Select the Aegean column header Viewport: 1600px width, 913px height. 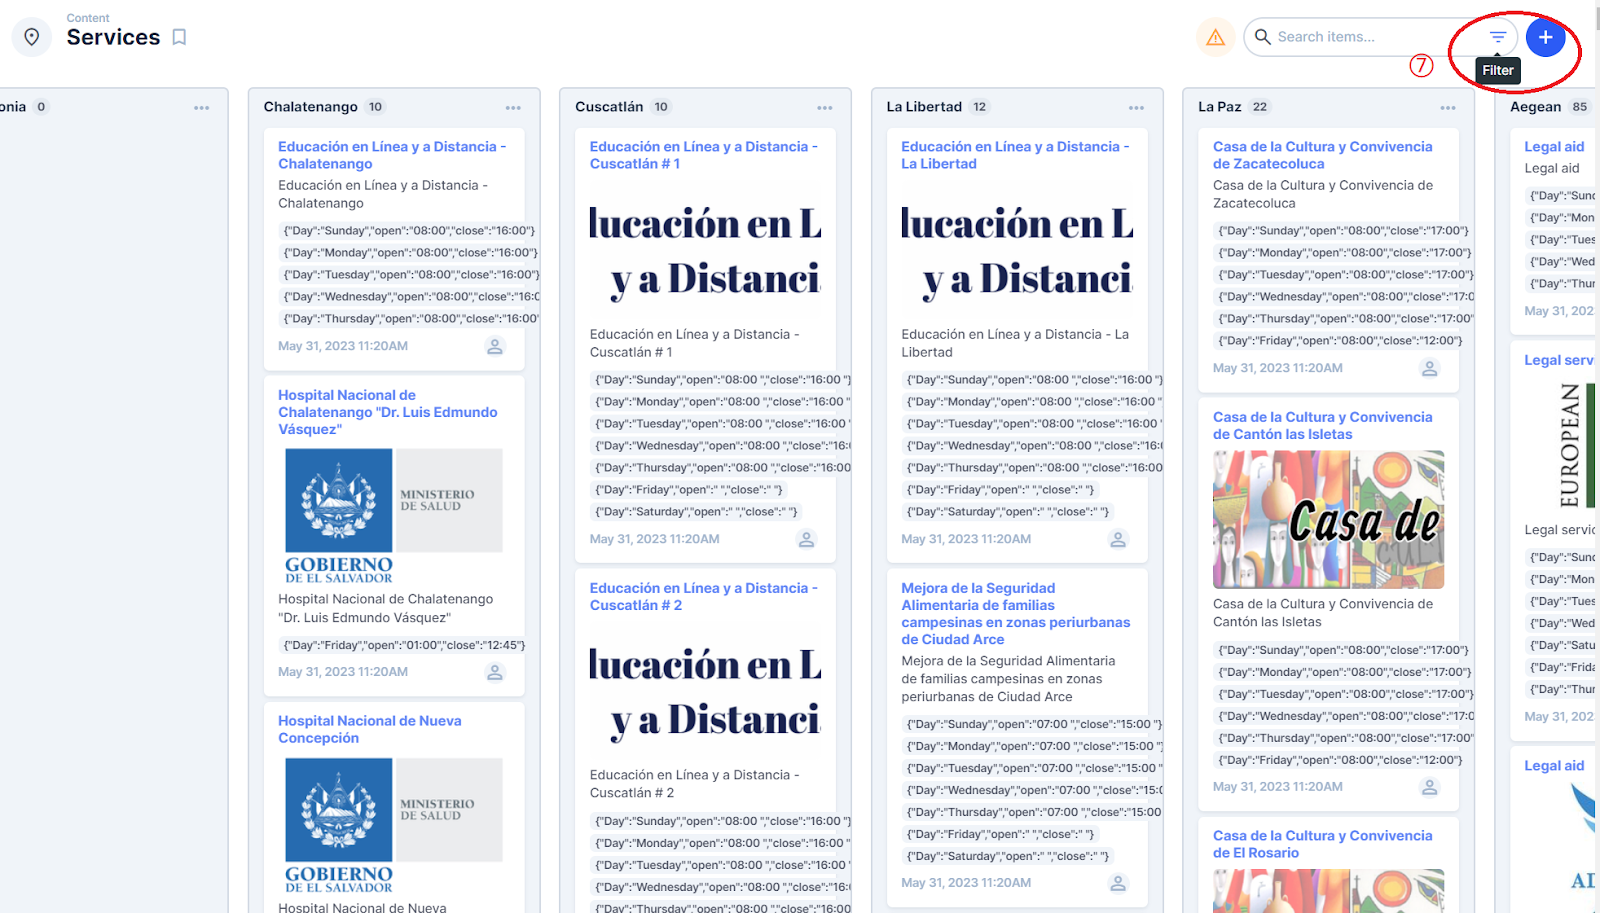(1535, 107)
